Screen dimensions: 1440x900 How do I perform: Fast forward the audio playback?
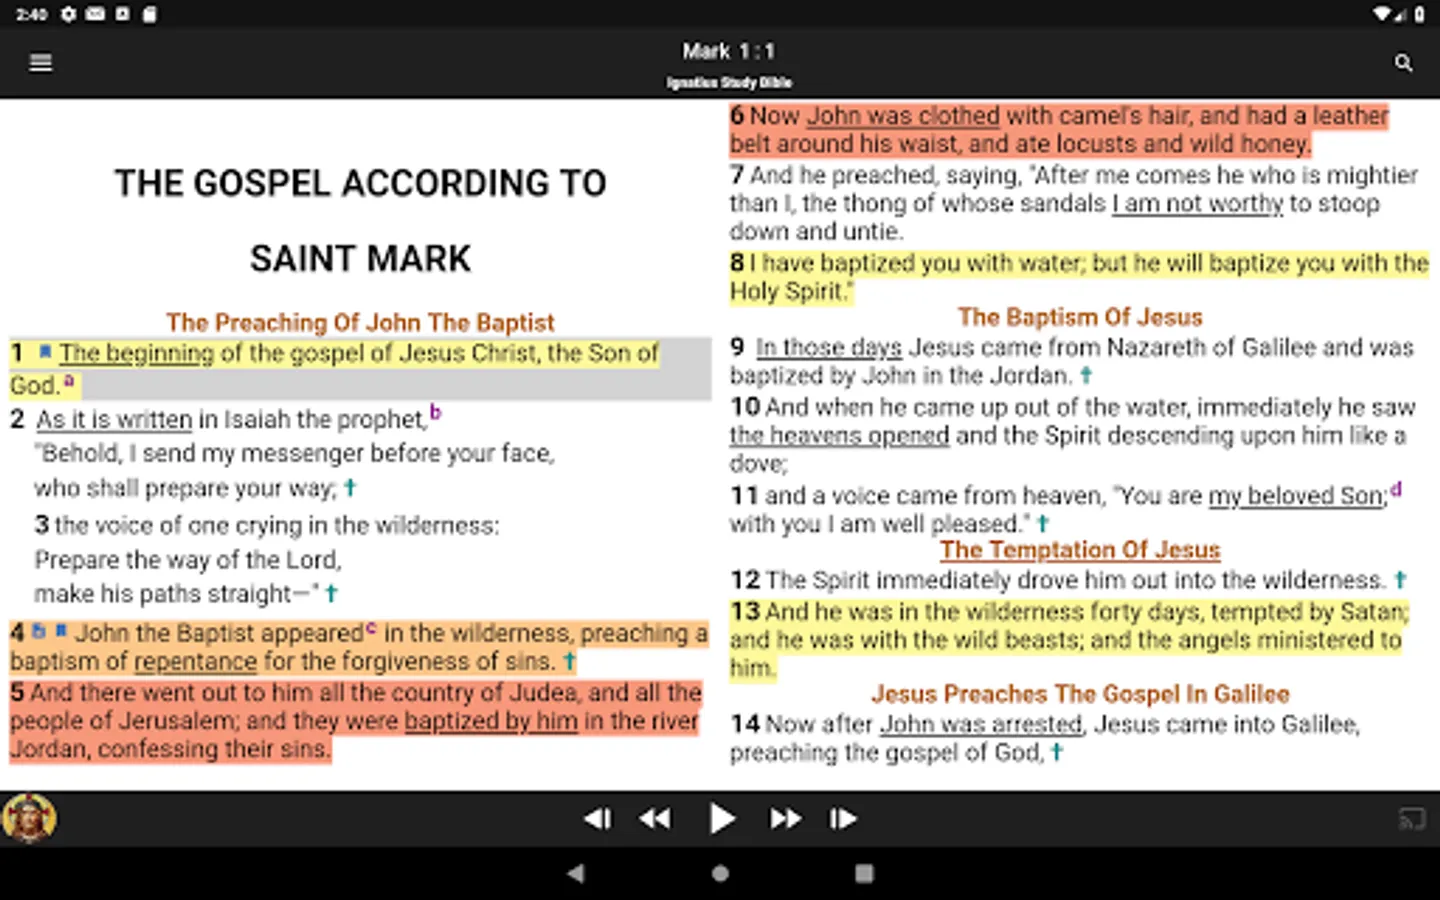(785, 819)
